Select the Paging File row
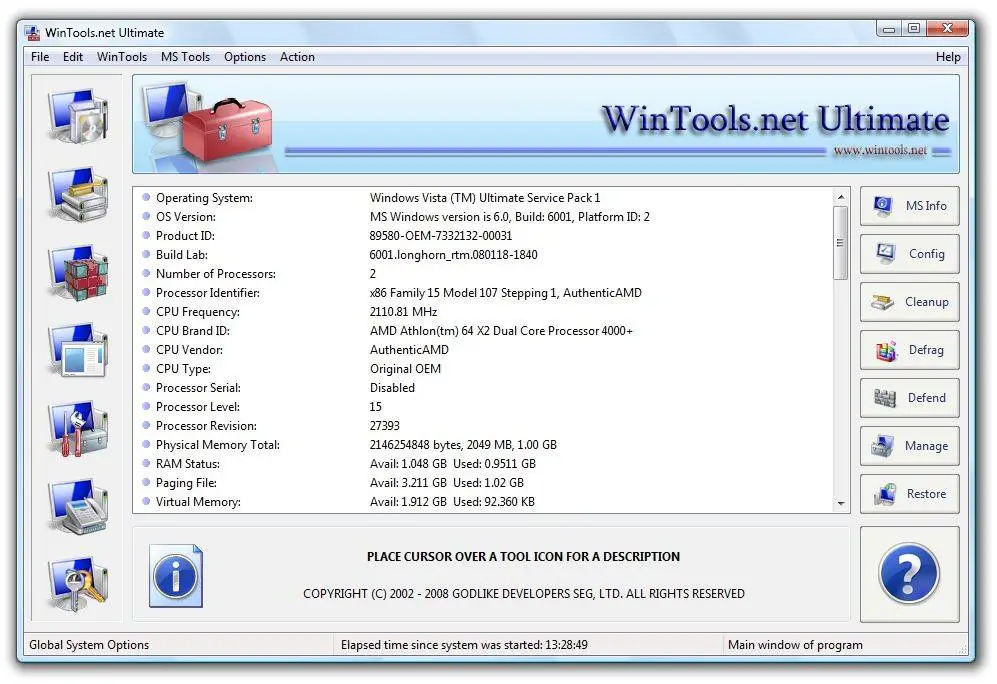This screenshot has height=684, width=997. pos(483,483)
